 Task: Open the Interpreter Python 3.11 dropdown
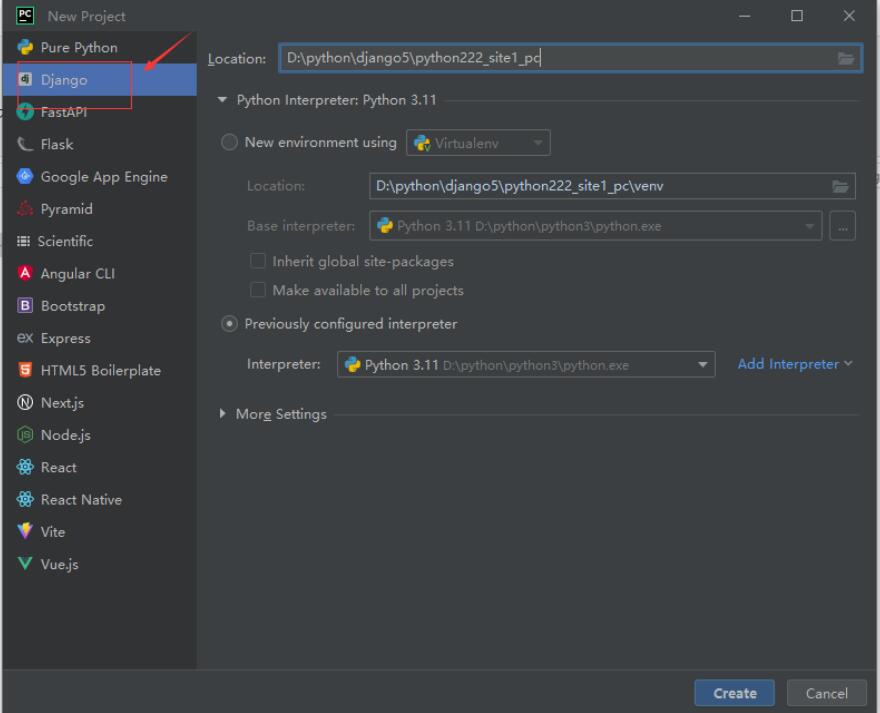[526, 365]
